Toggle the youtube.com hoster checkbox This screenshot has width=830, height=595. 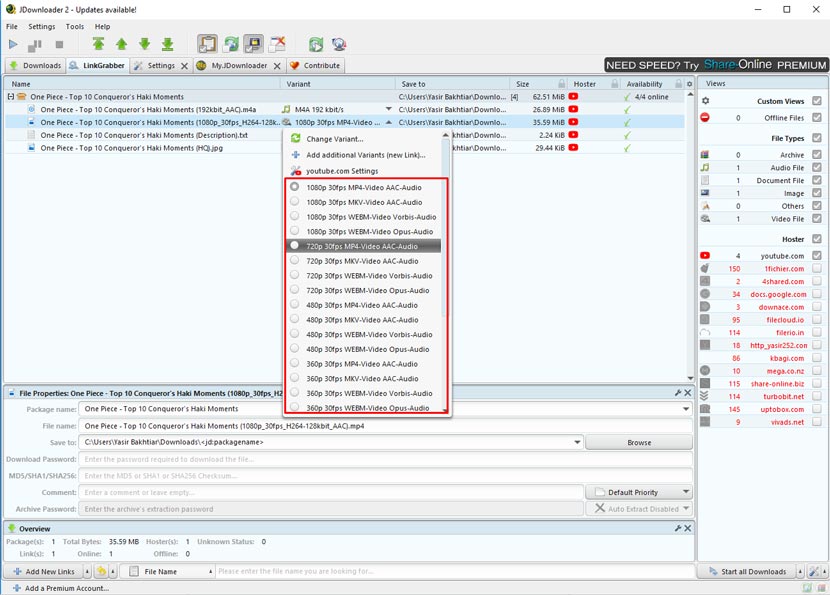pos(817,256)
